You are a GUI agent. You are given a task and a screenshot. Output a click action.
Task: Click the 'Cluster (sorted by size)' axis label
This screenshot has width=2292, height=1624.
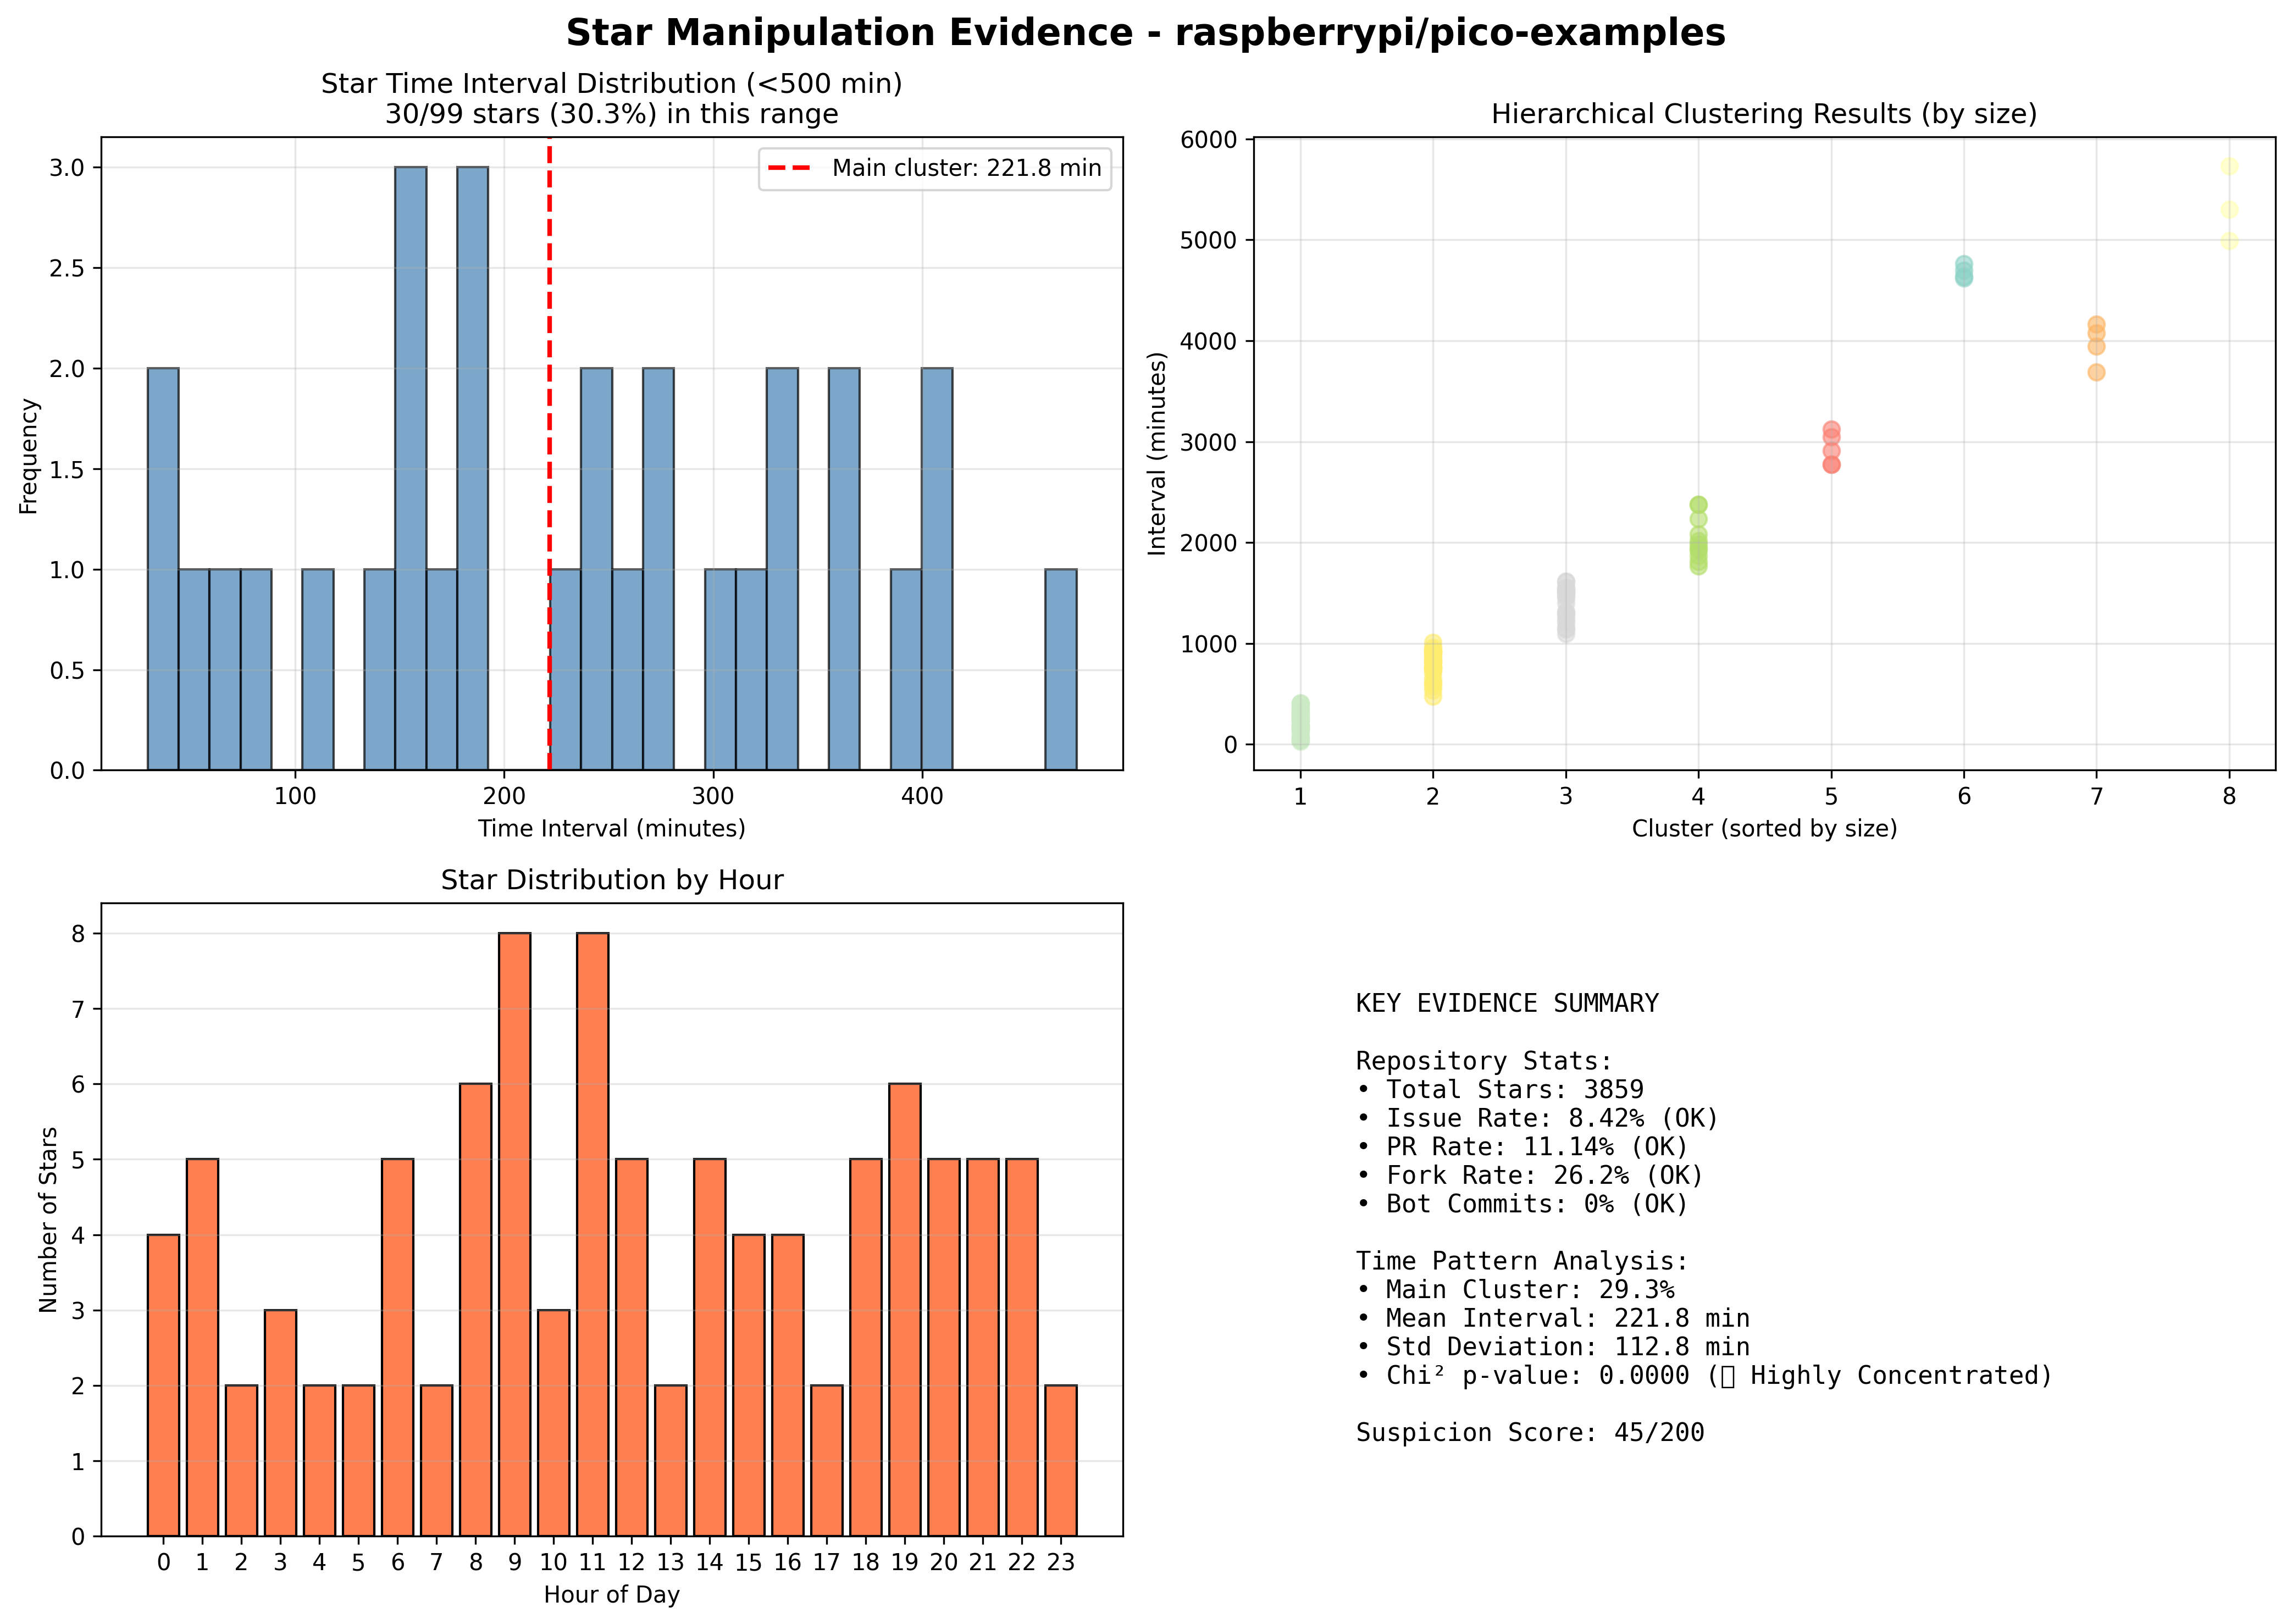tap(1764, 829)
